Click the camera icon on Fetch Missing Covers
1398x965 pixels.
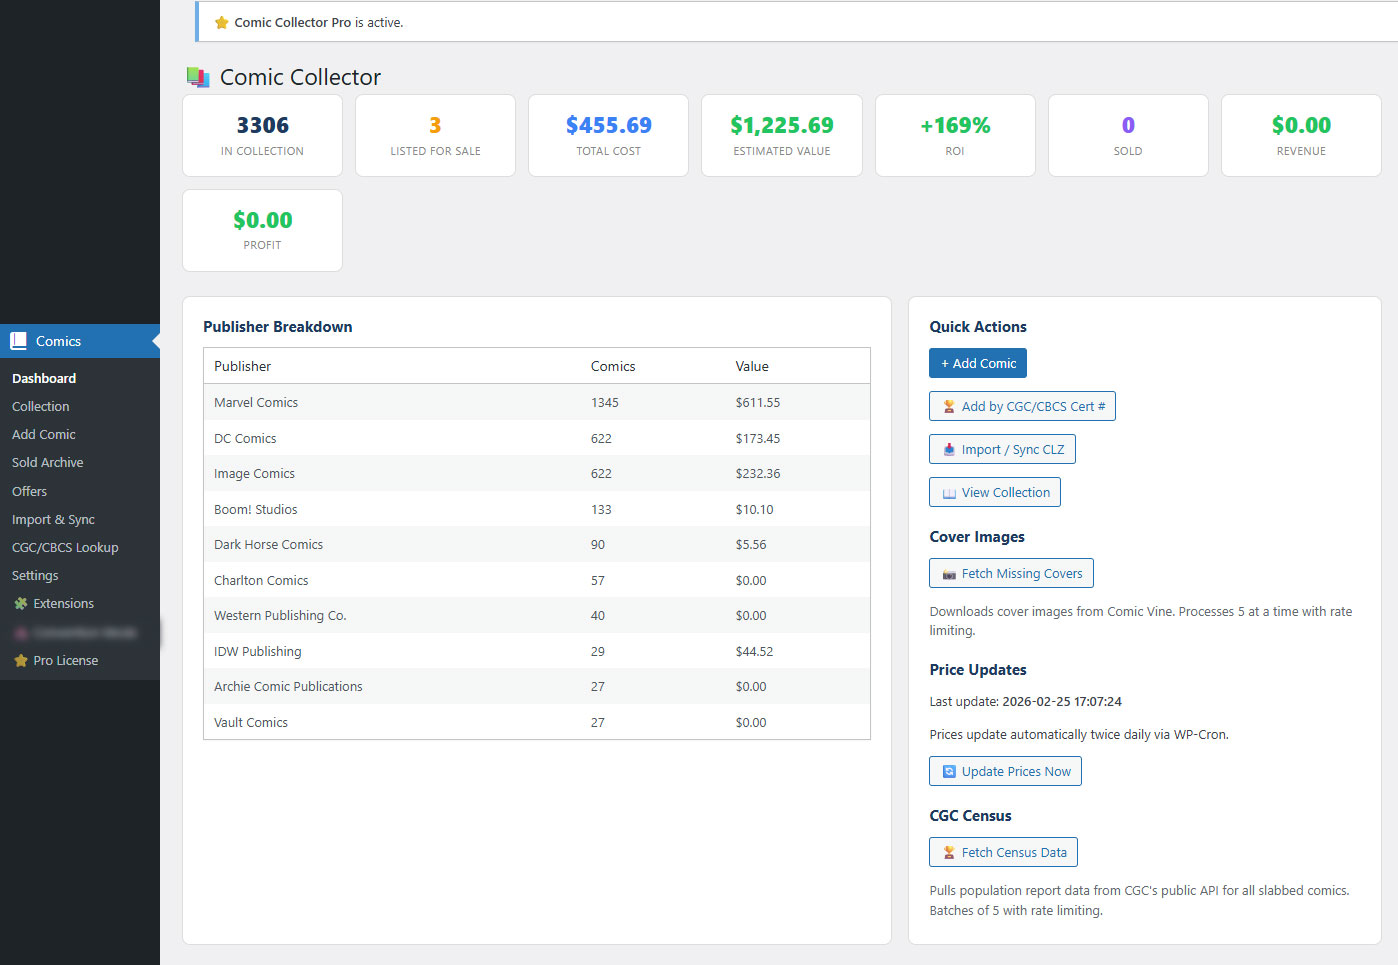point(949,574)
